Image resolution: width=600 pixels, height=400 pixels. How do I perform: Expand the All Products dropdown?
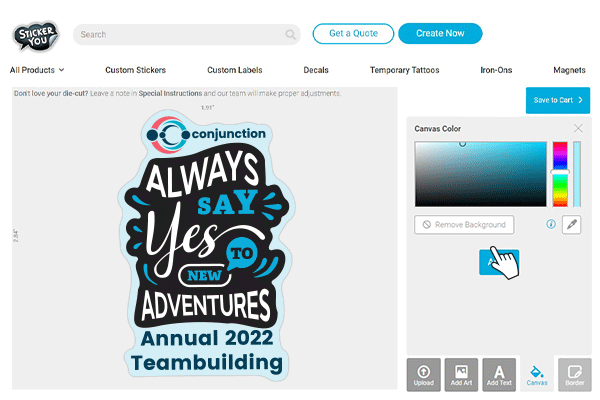pos(37,70)
